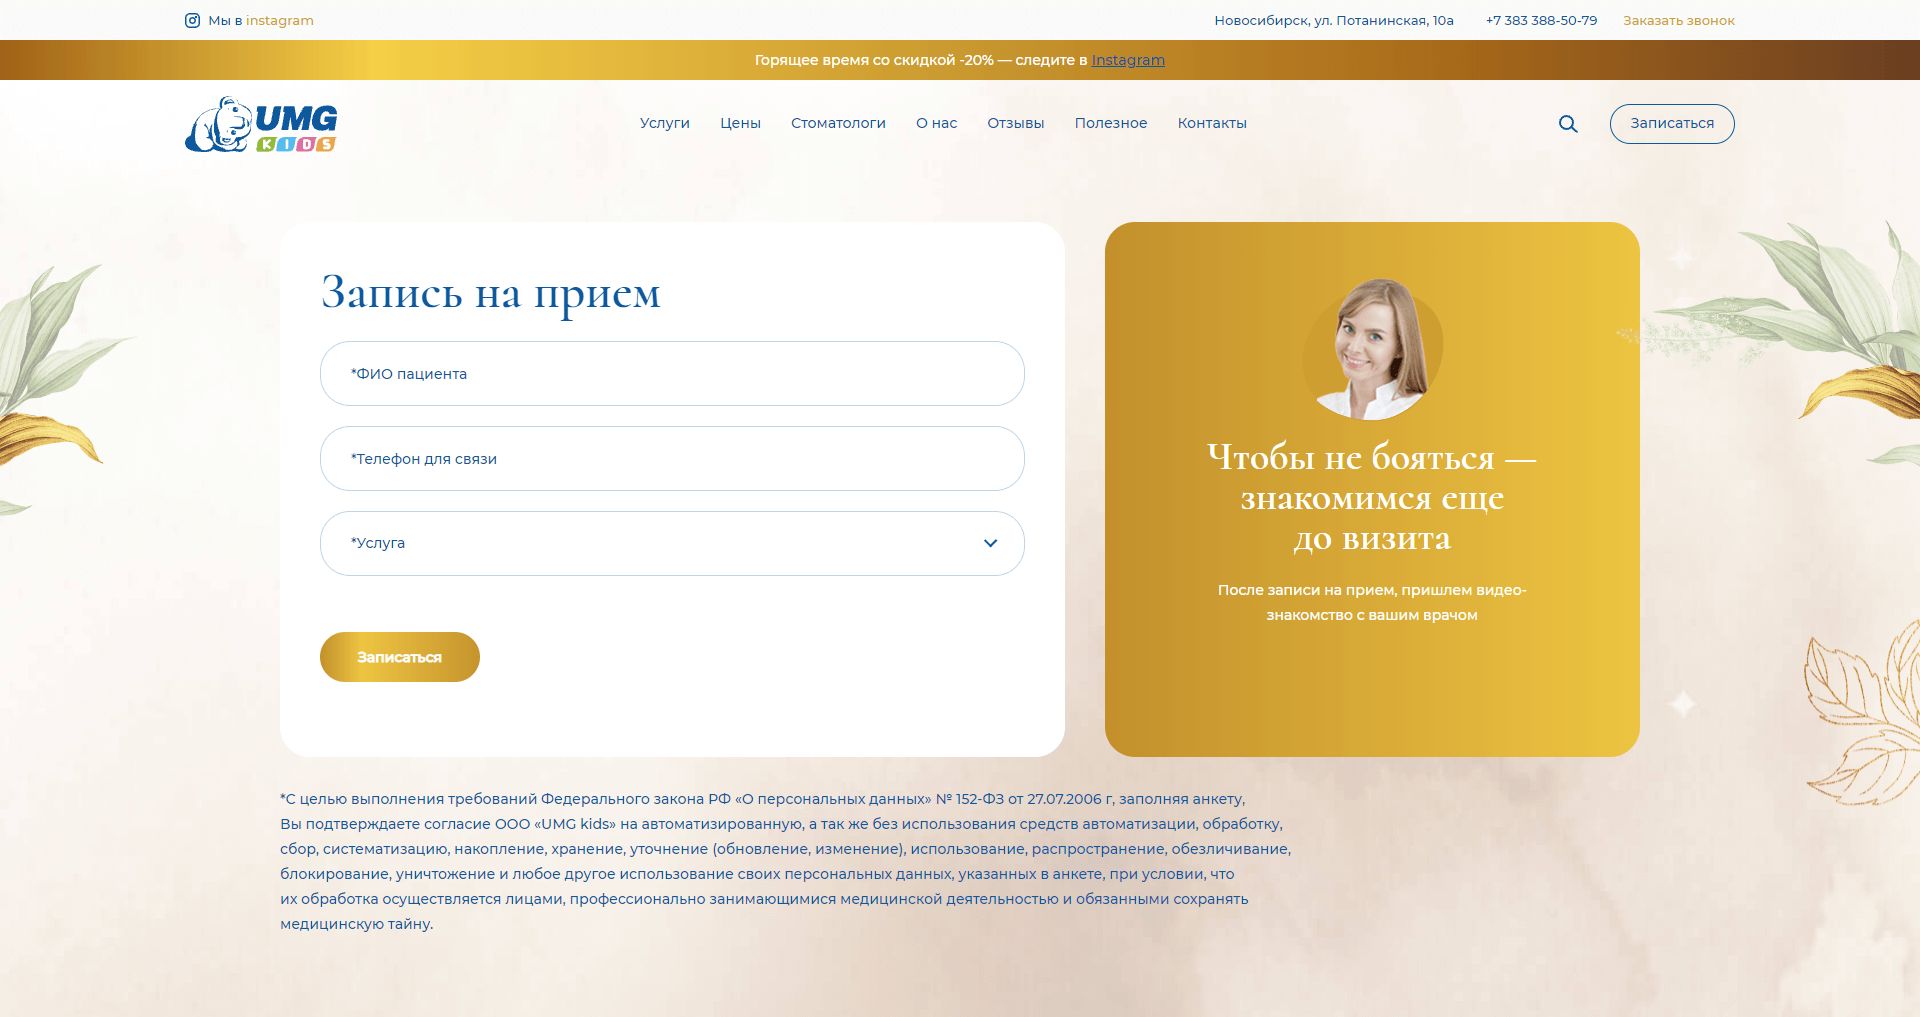Click the clinic address Потанинская, 10а

(x=1333, y=20)
